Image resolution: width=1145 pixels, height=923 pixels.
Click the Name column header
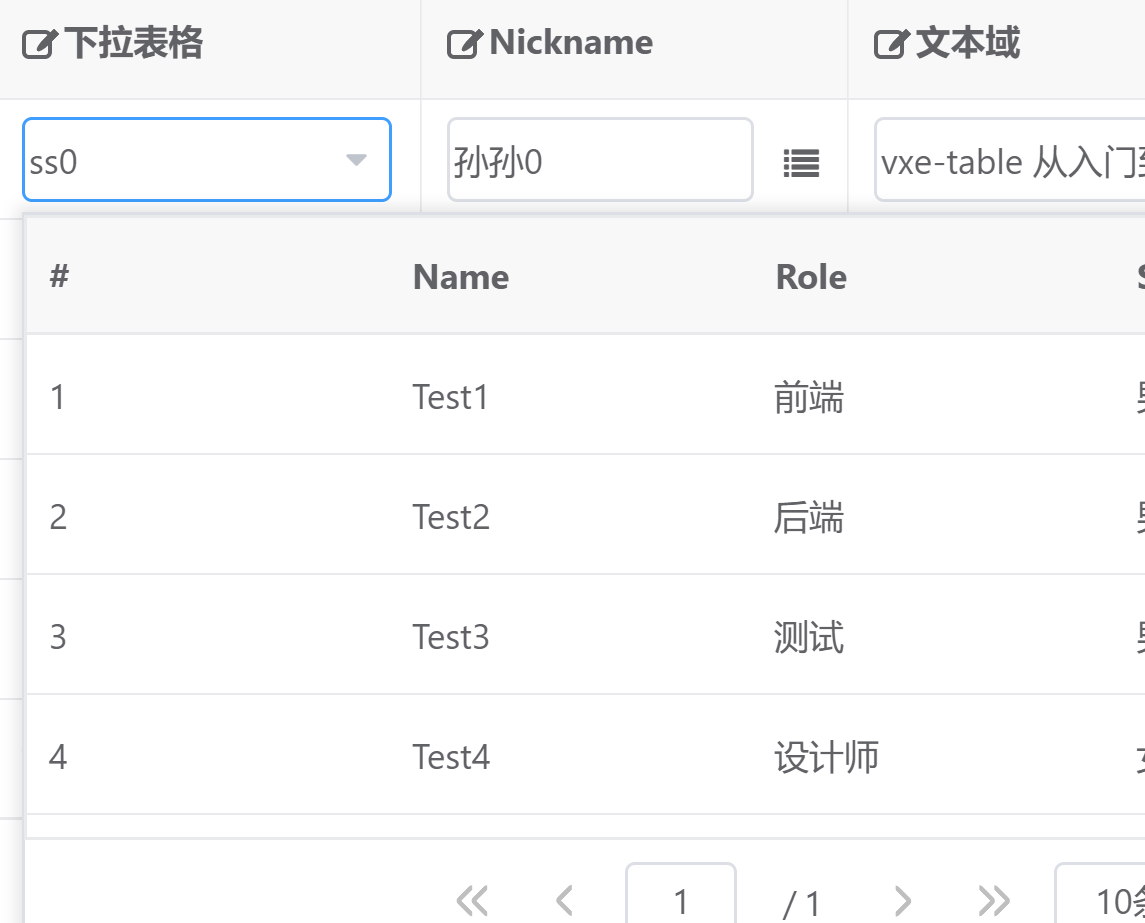pyautogui.click(x=460, y=277)
